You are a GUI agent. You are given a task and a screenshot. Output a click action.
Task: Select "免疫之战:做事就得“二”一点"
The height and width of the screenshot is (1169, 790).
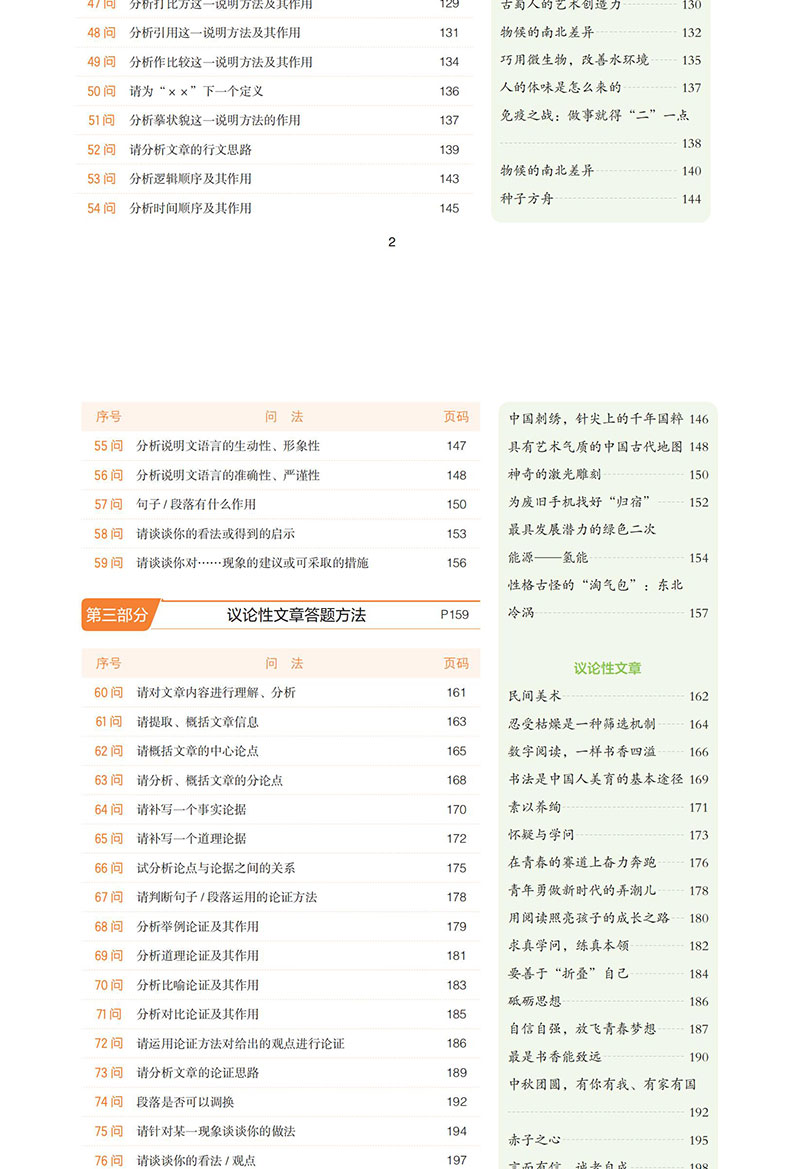[594, 115]
